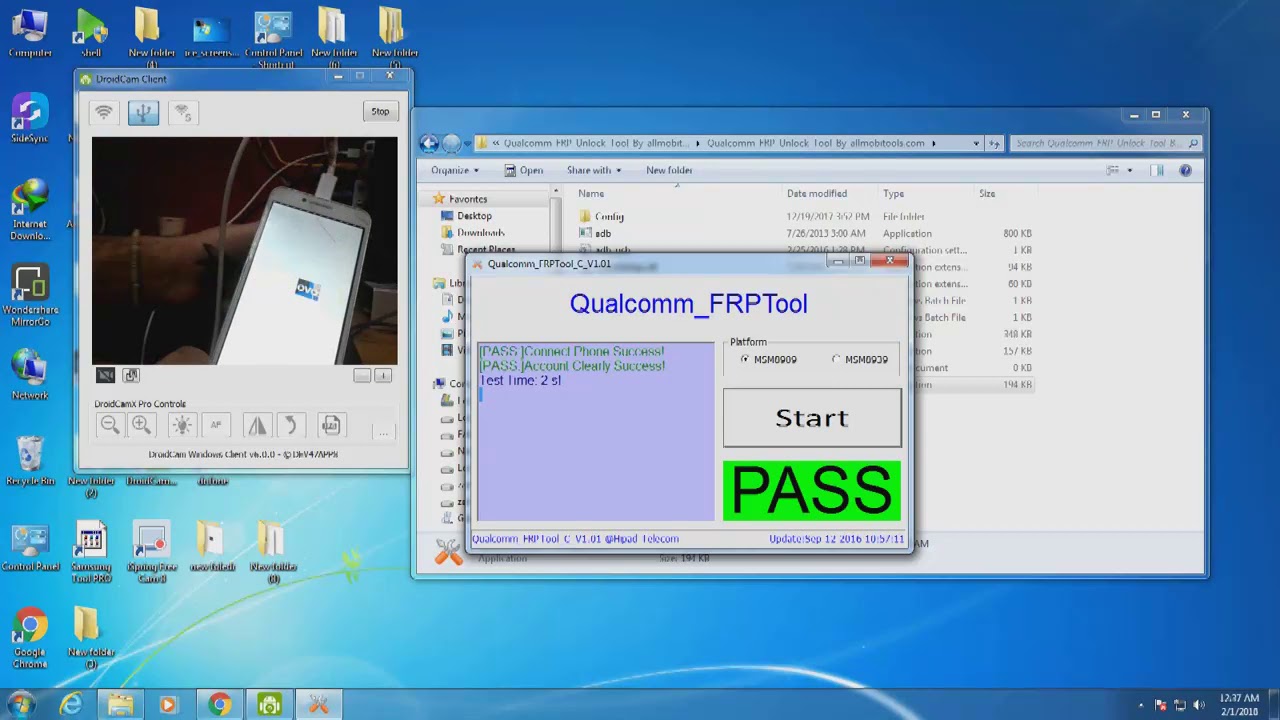
Task: Open more DroidCamX Pro controls
Action: [x=383, y=431]
